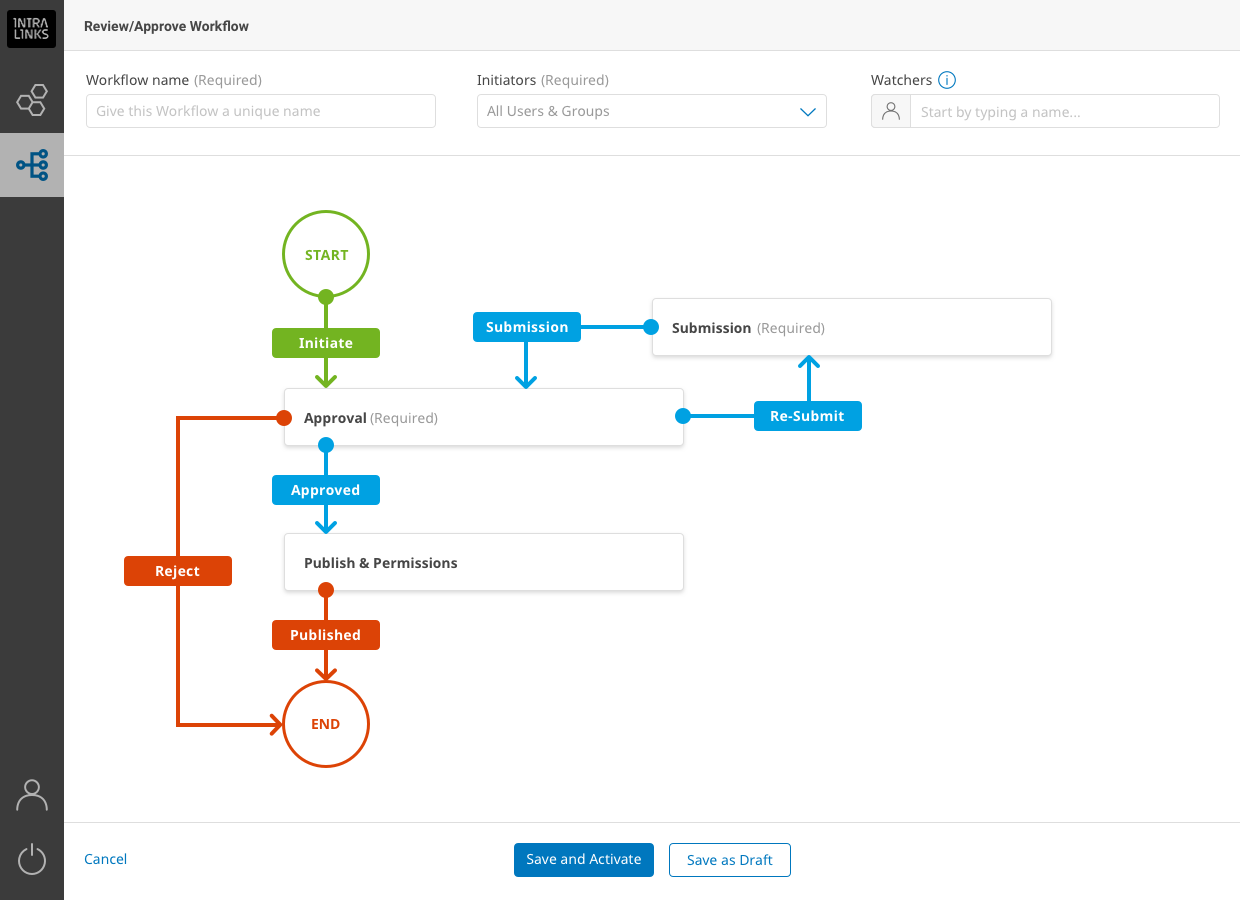Open the user profile sidebar icon
The height and width of the screenshot is (900, 1240).
click(x=32, y=796)
